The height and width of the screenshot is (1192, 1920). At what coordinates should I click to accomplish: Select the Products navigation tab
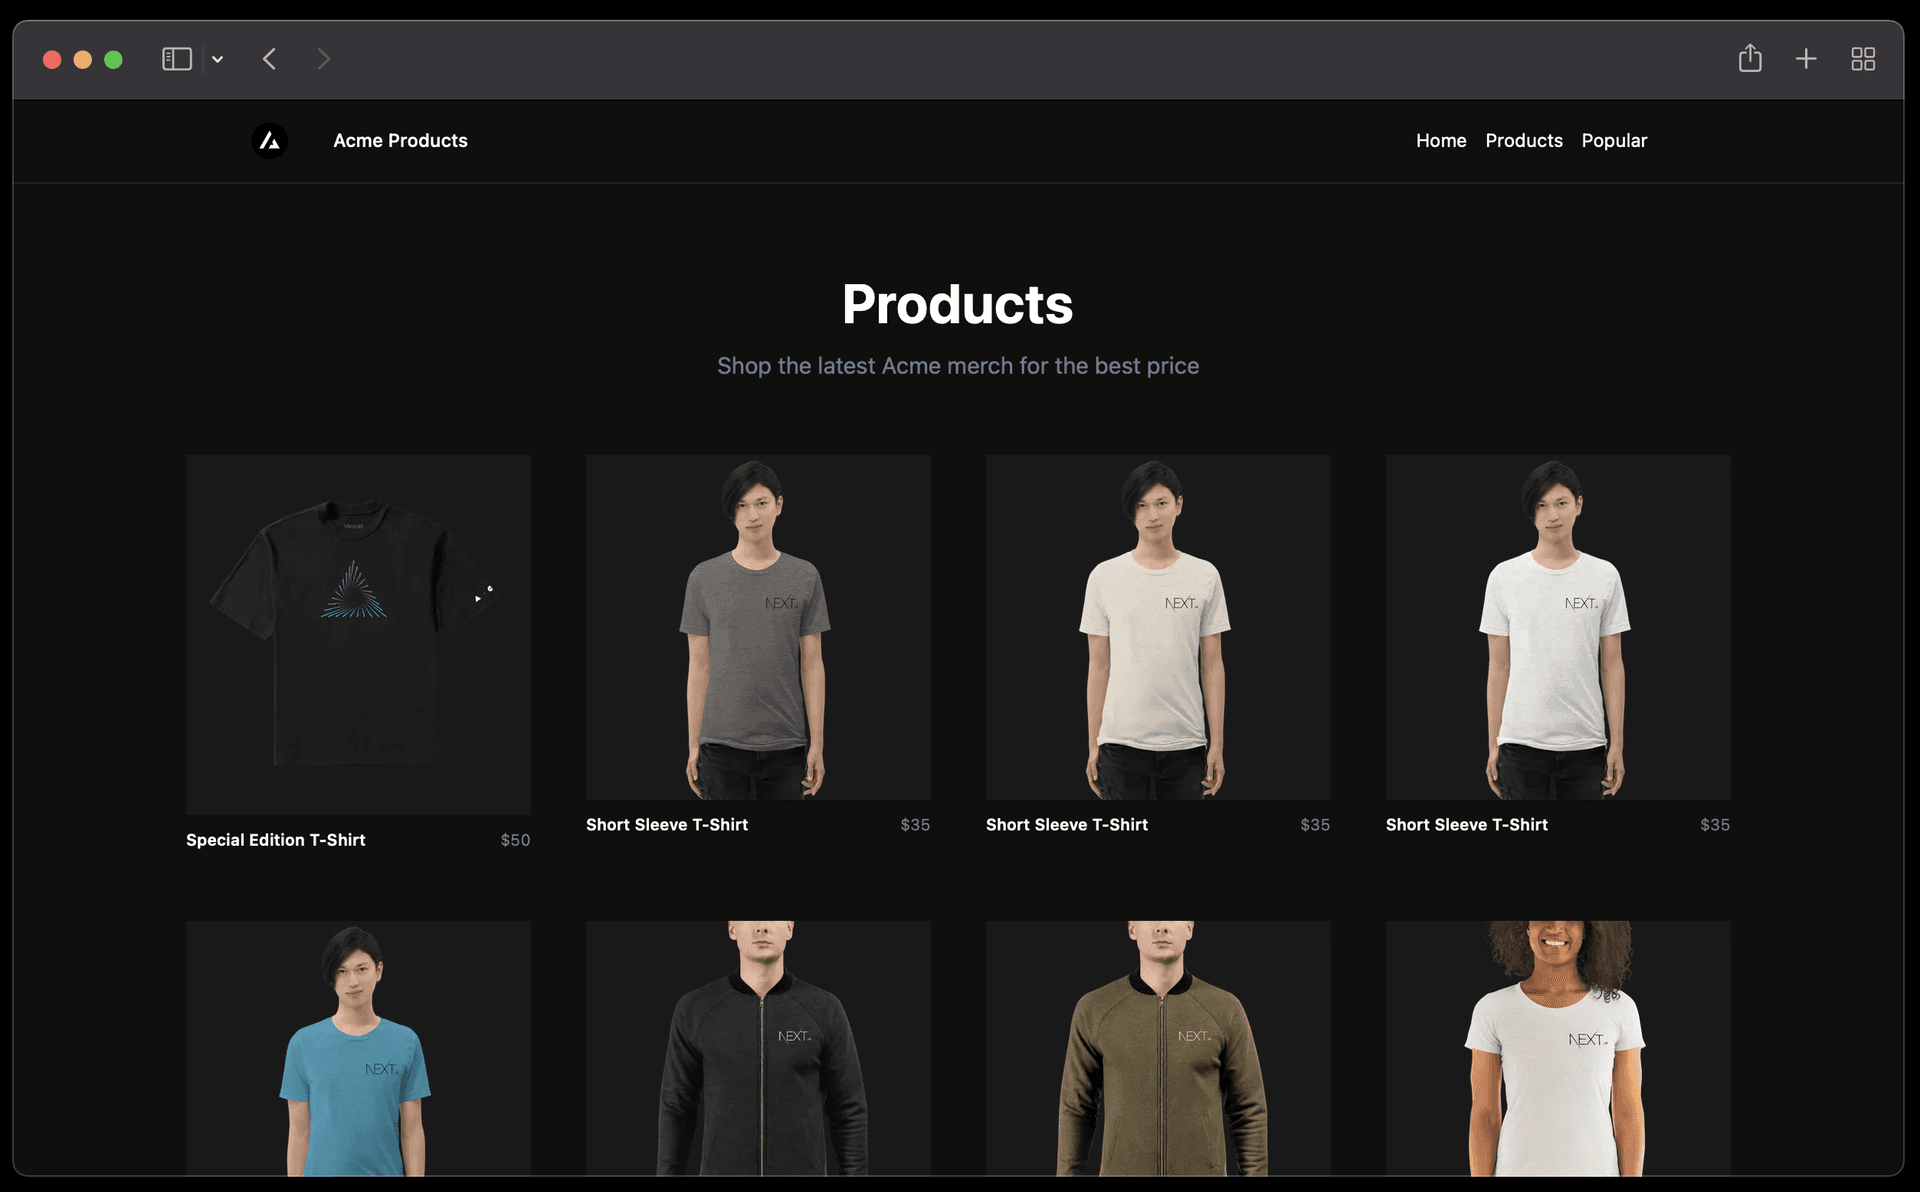coord(1523,140)
